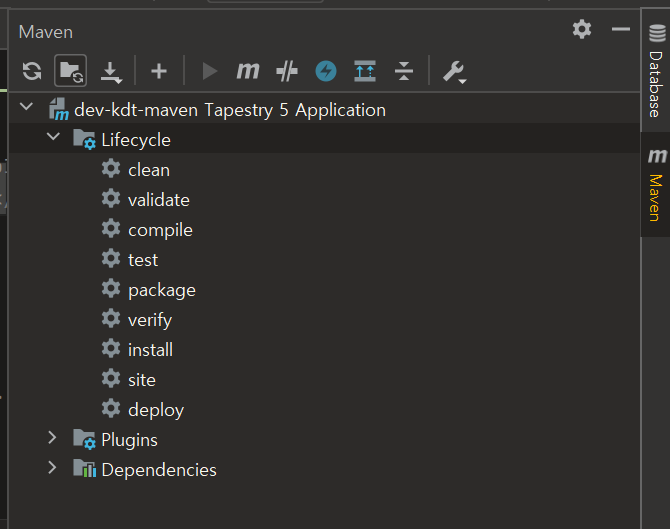The image size is (670, 529).
Task: Click the gear icon beside site
Action: (x=111, y=378)
